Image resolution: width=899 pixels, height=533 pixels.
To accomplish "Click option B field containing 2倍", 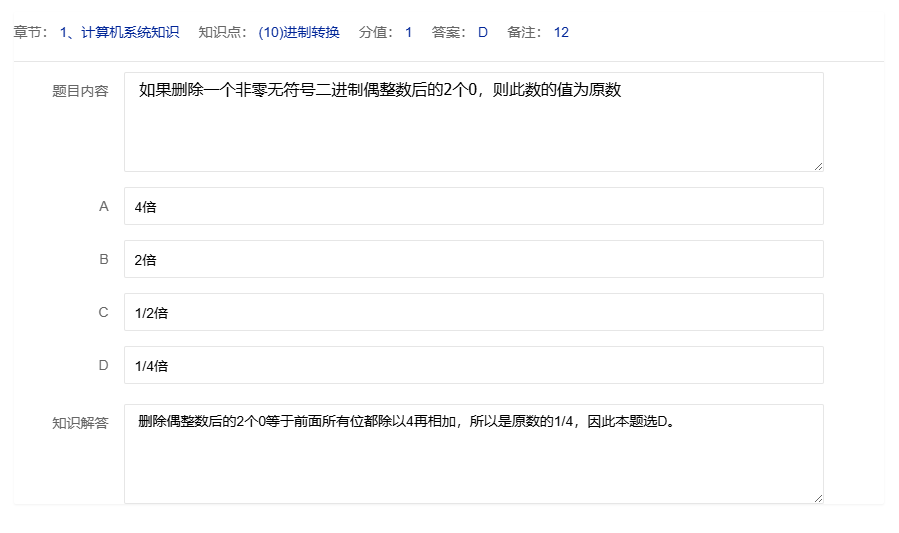I will [x=473, y=260].
